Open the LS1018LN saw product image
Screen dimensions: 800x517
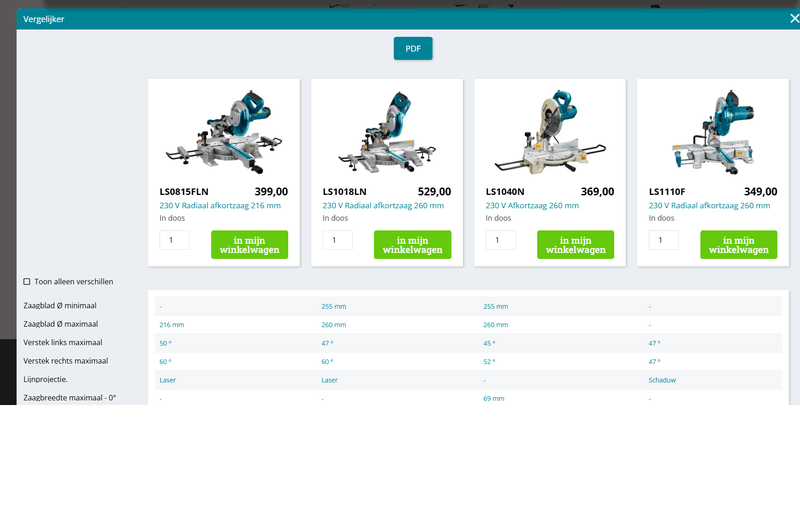387,133
